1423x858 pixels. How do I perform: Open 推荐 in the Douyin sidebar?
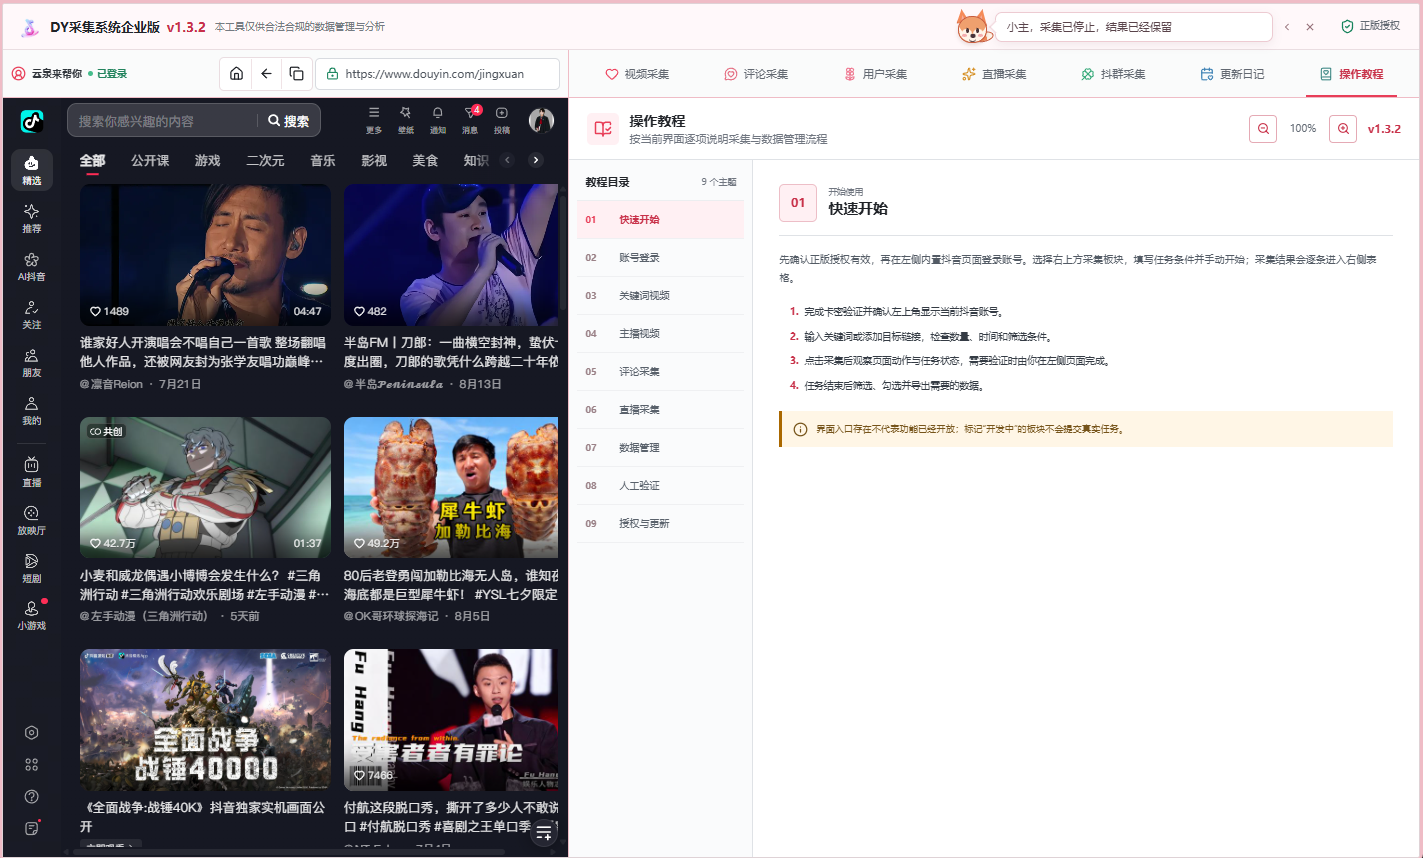point(32,218)
